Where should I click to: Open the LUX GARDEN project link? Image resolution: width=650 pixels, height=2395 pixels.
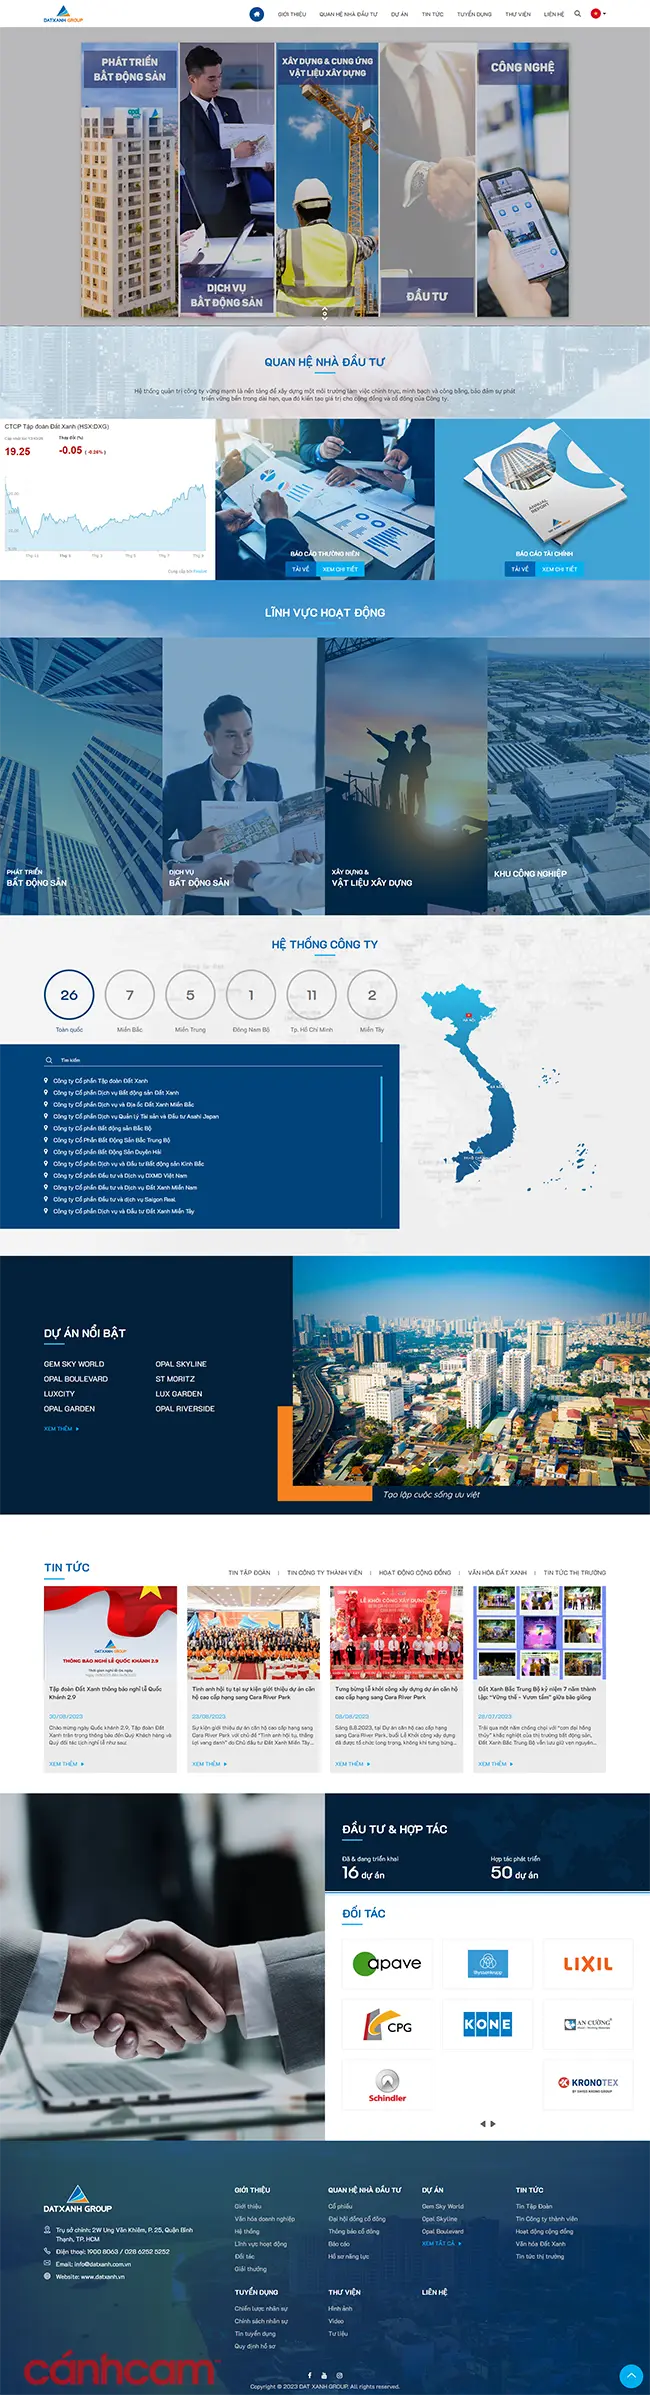[x=179, y=1394]
